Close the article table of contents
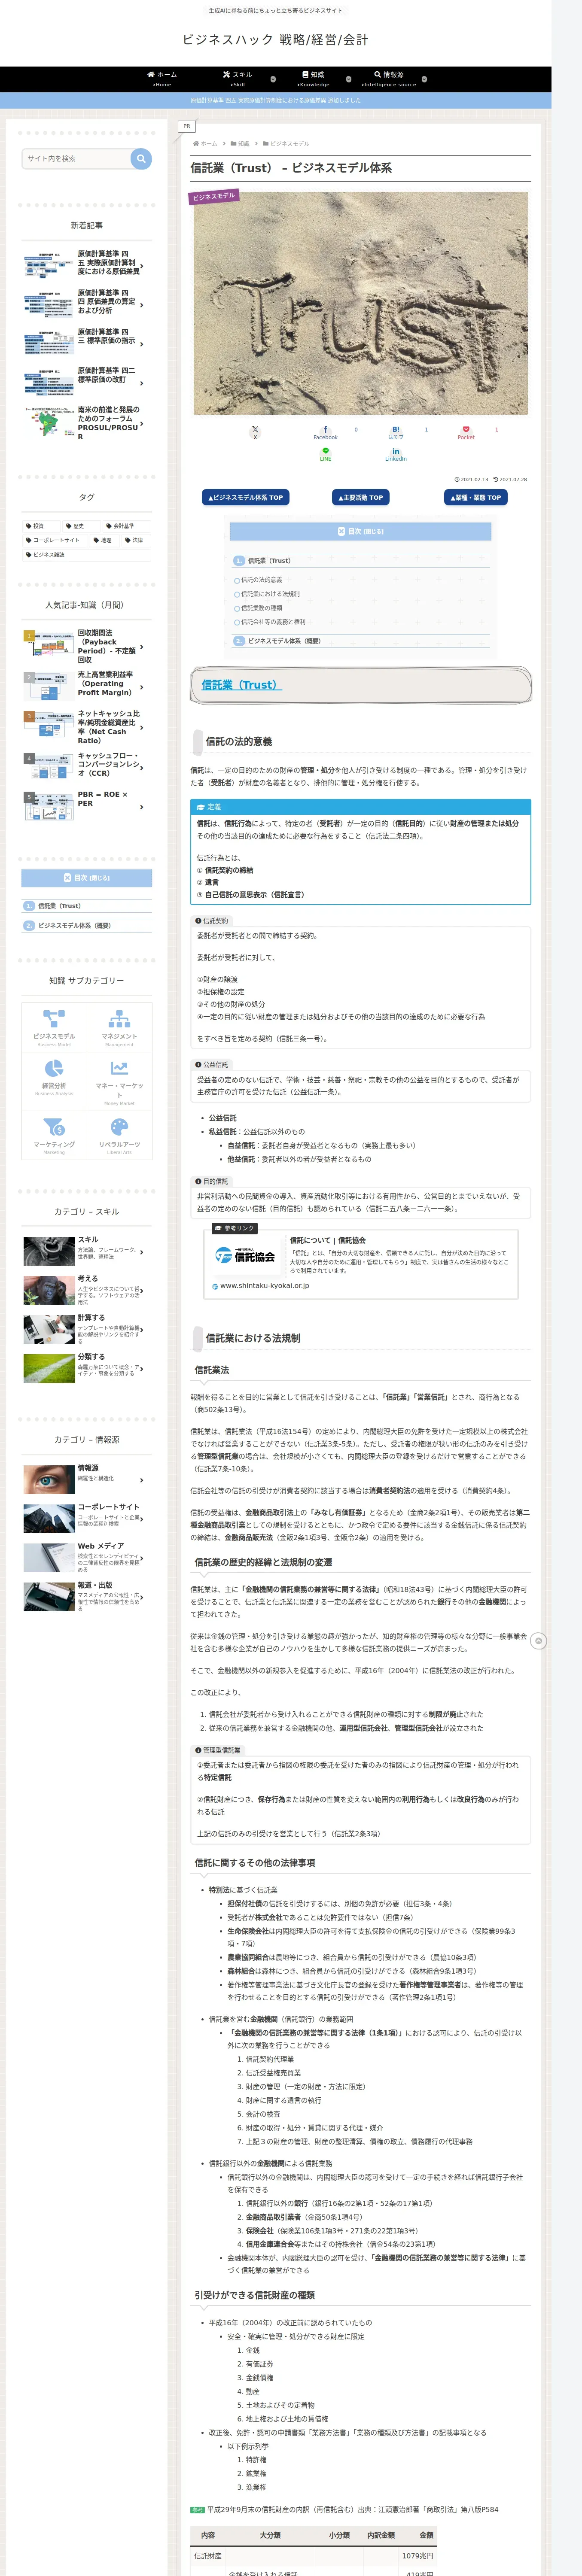 [360, 531]
